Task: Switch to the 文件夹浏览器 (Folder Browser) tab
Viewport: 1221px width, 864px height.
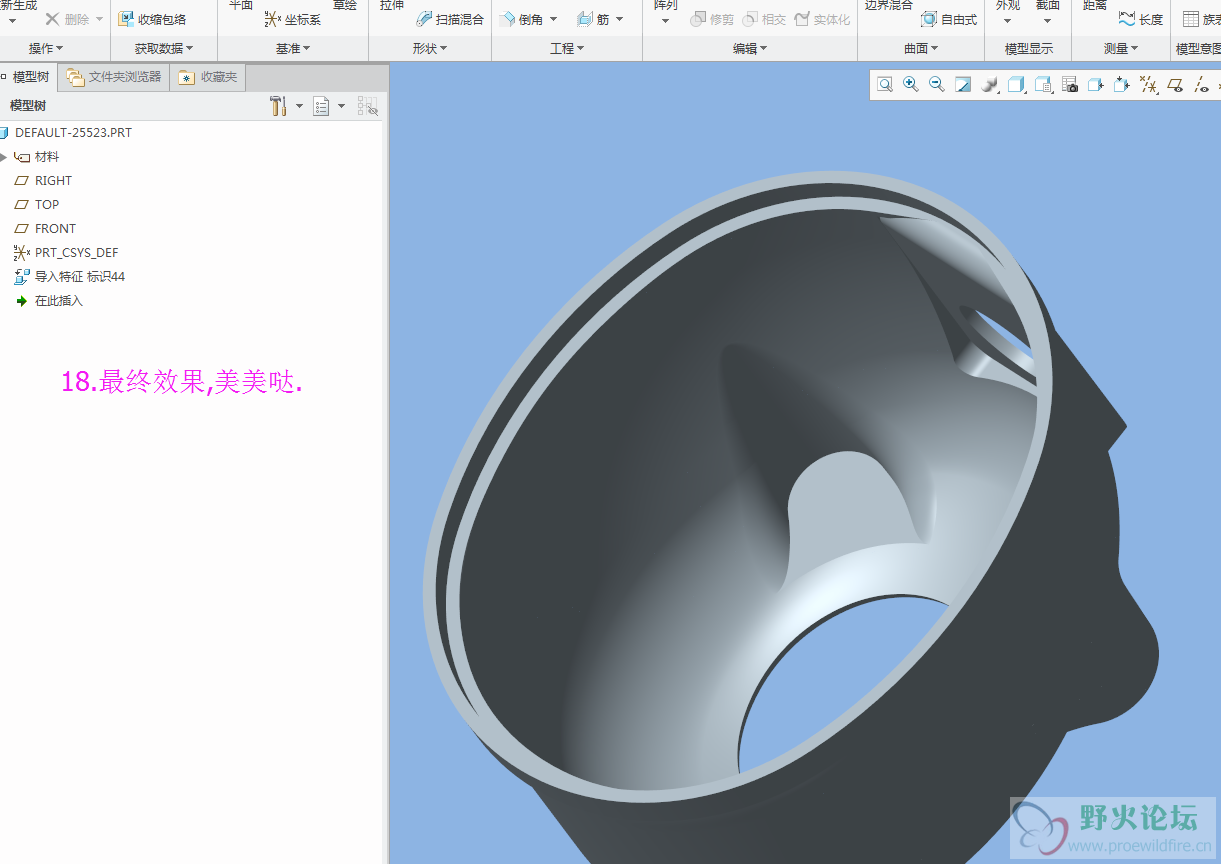Action: point(114,77)
